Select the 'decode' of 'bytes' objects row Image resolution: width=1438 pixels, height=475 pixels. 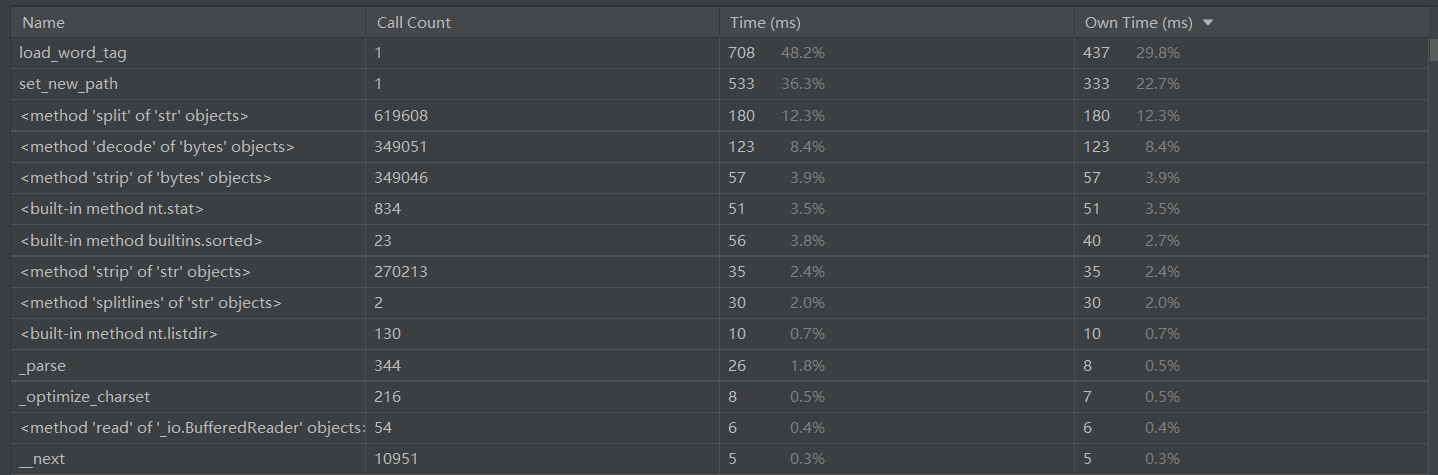(x=719, y=146)
